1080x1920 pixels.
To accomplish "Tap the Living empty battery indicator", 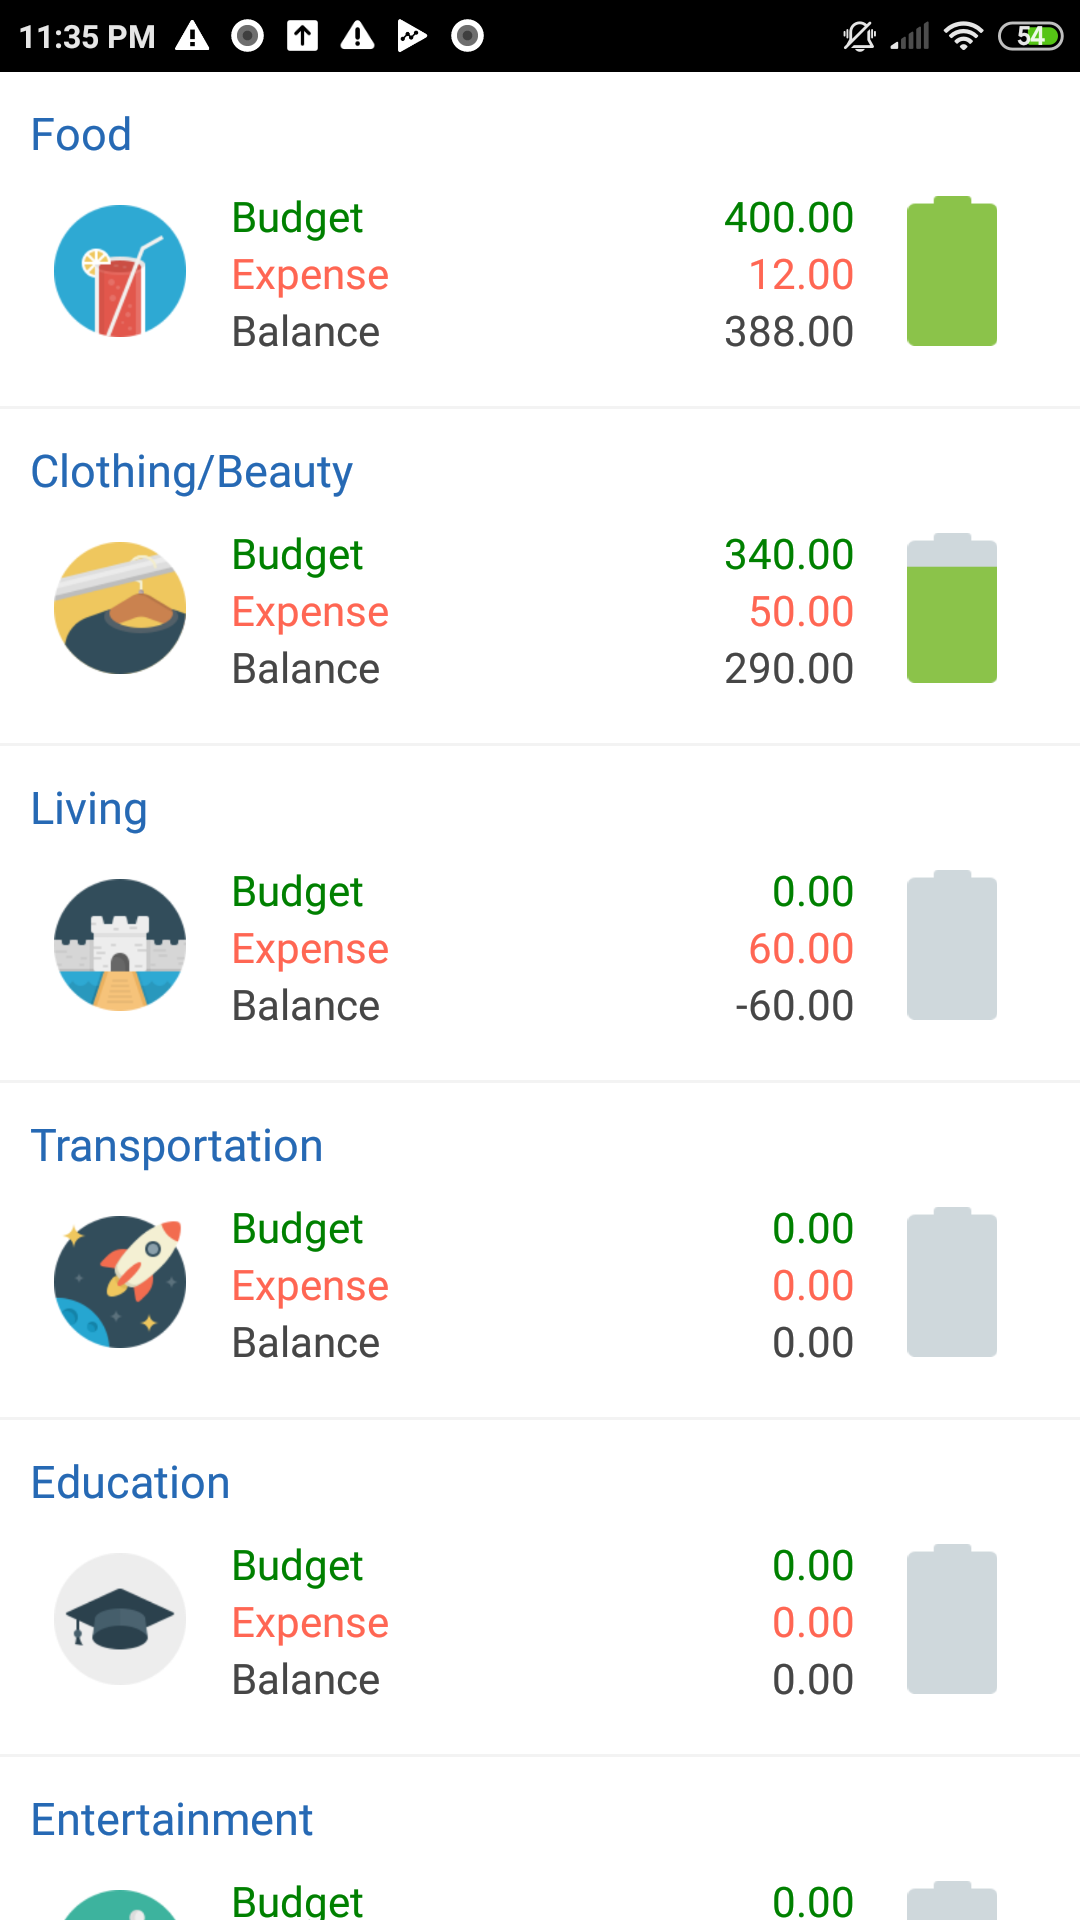I will click(952, 946).
